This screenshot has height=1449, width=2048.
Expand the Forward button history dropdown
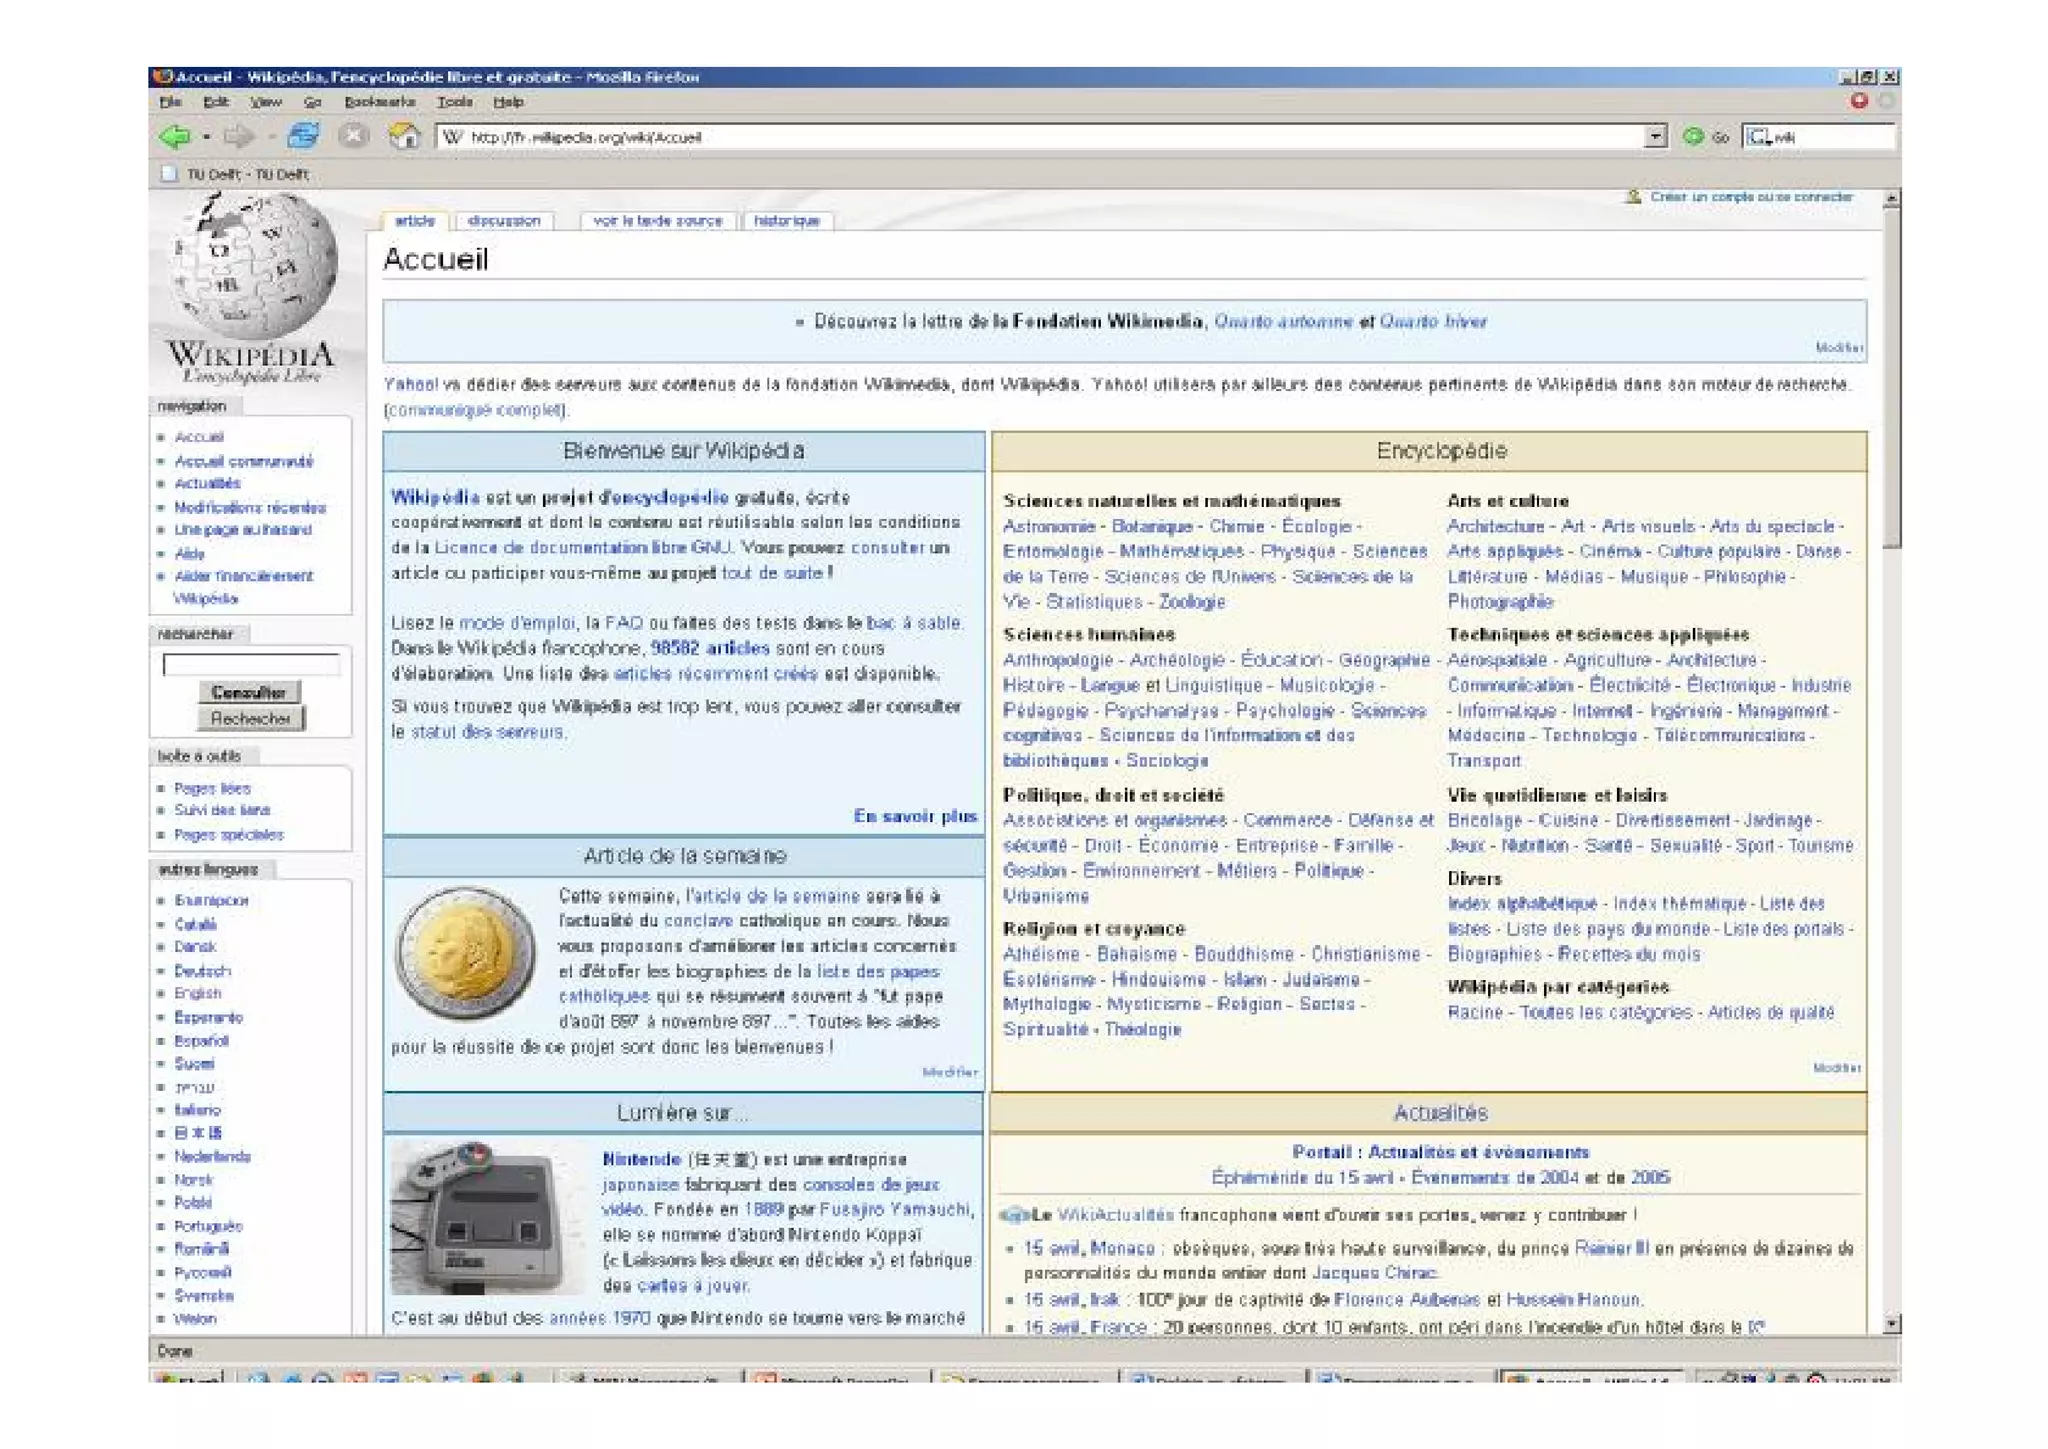pyautogui.click(x=271, y=137)
